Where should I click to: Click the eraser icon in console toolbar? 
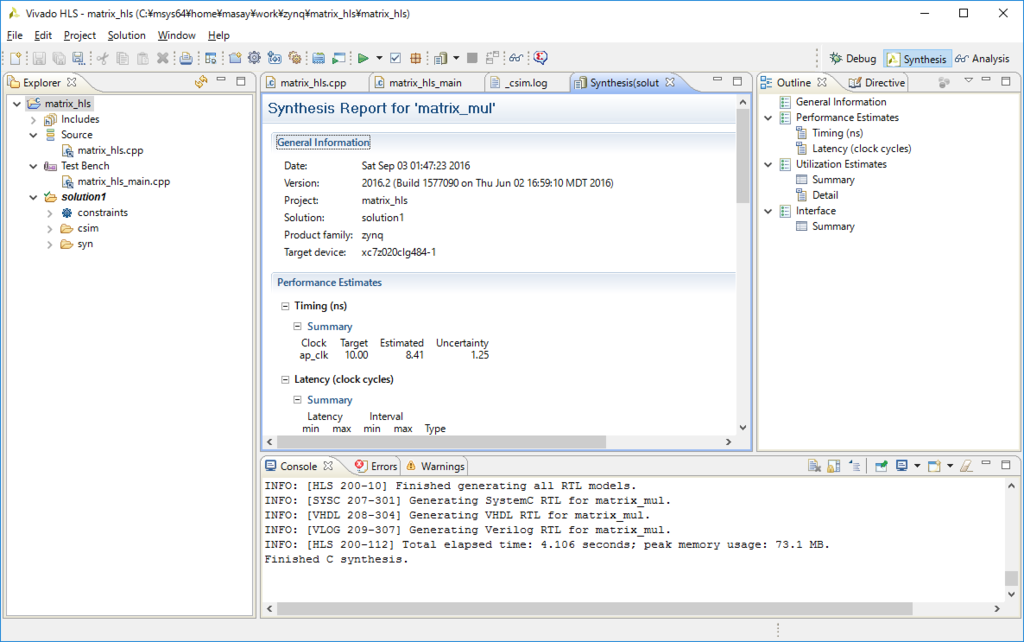pyautogui.click(x=966, y=466)
